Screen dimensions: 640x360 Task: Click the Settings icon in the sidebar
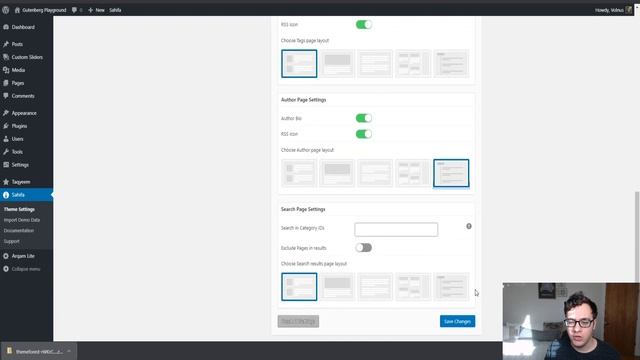[x=6, y=165]
